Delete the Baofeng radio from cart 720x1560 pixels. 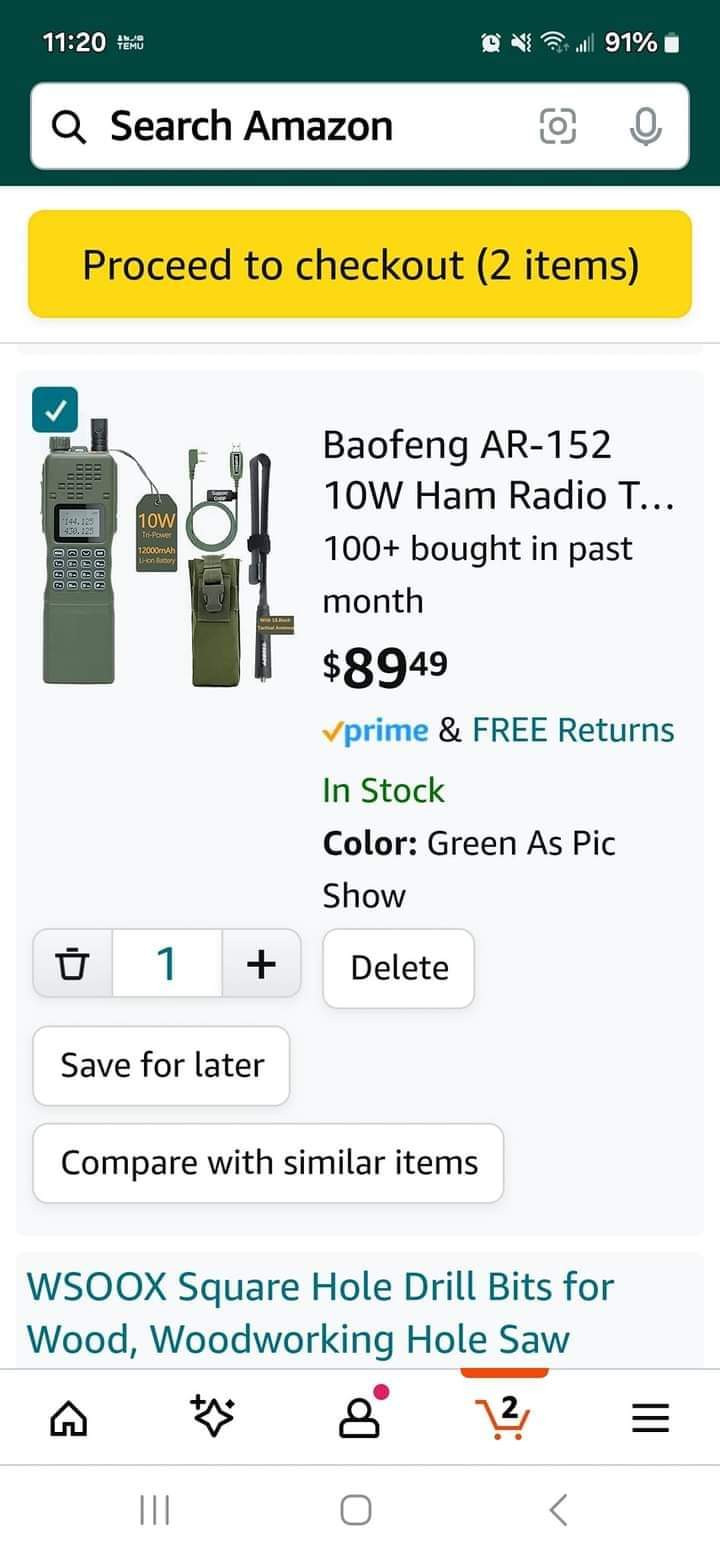[x=398, y=968]
